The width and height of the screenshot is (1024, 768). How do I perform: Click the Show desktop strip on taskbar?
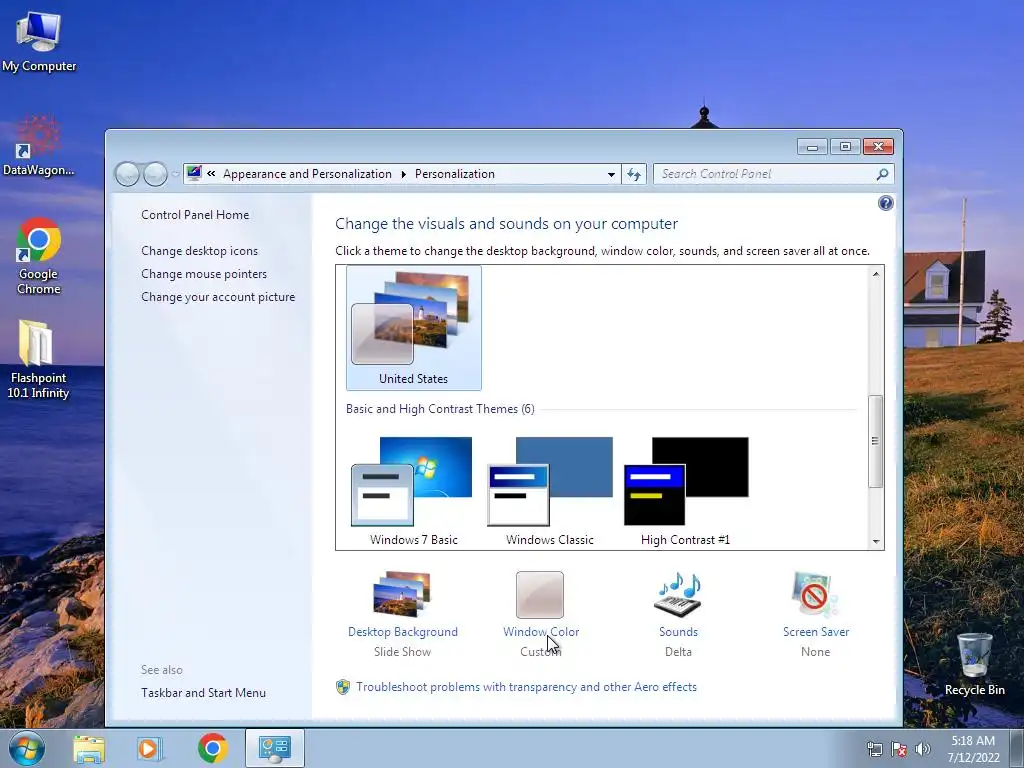[1017, 748]
